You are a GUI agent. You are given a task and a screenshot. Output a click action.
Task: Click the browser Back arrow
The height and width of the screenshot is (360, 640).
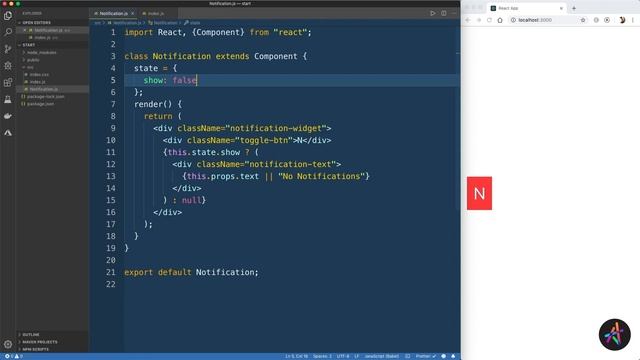[x=468, y=20]
